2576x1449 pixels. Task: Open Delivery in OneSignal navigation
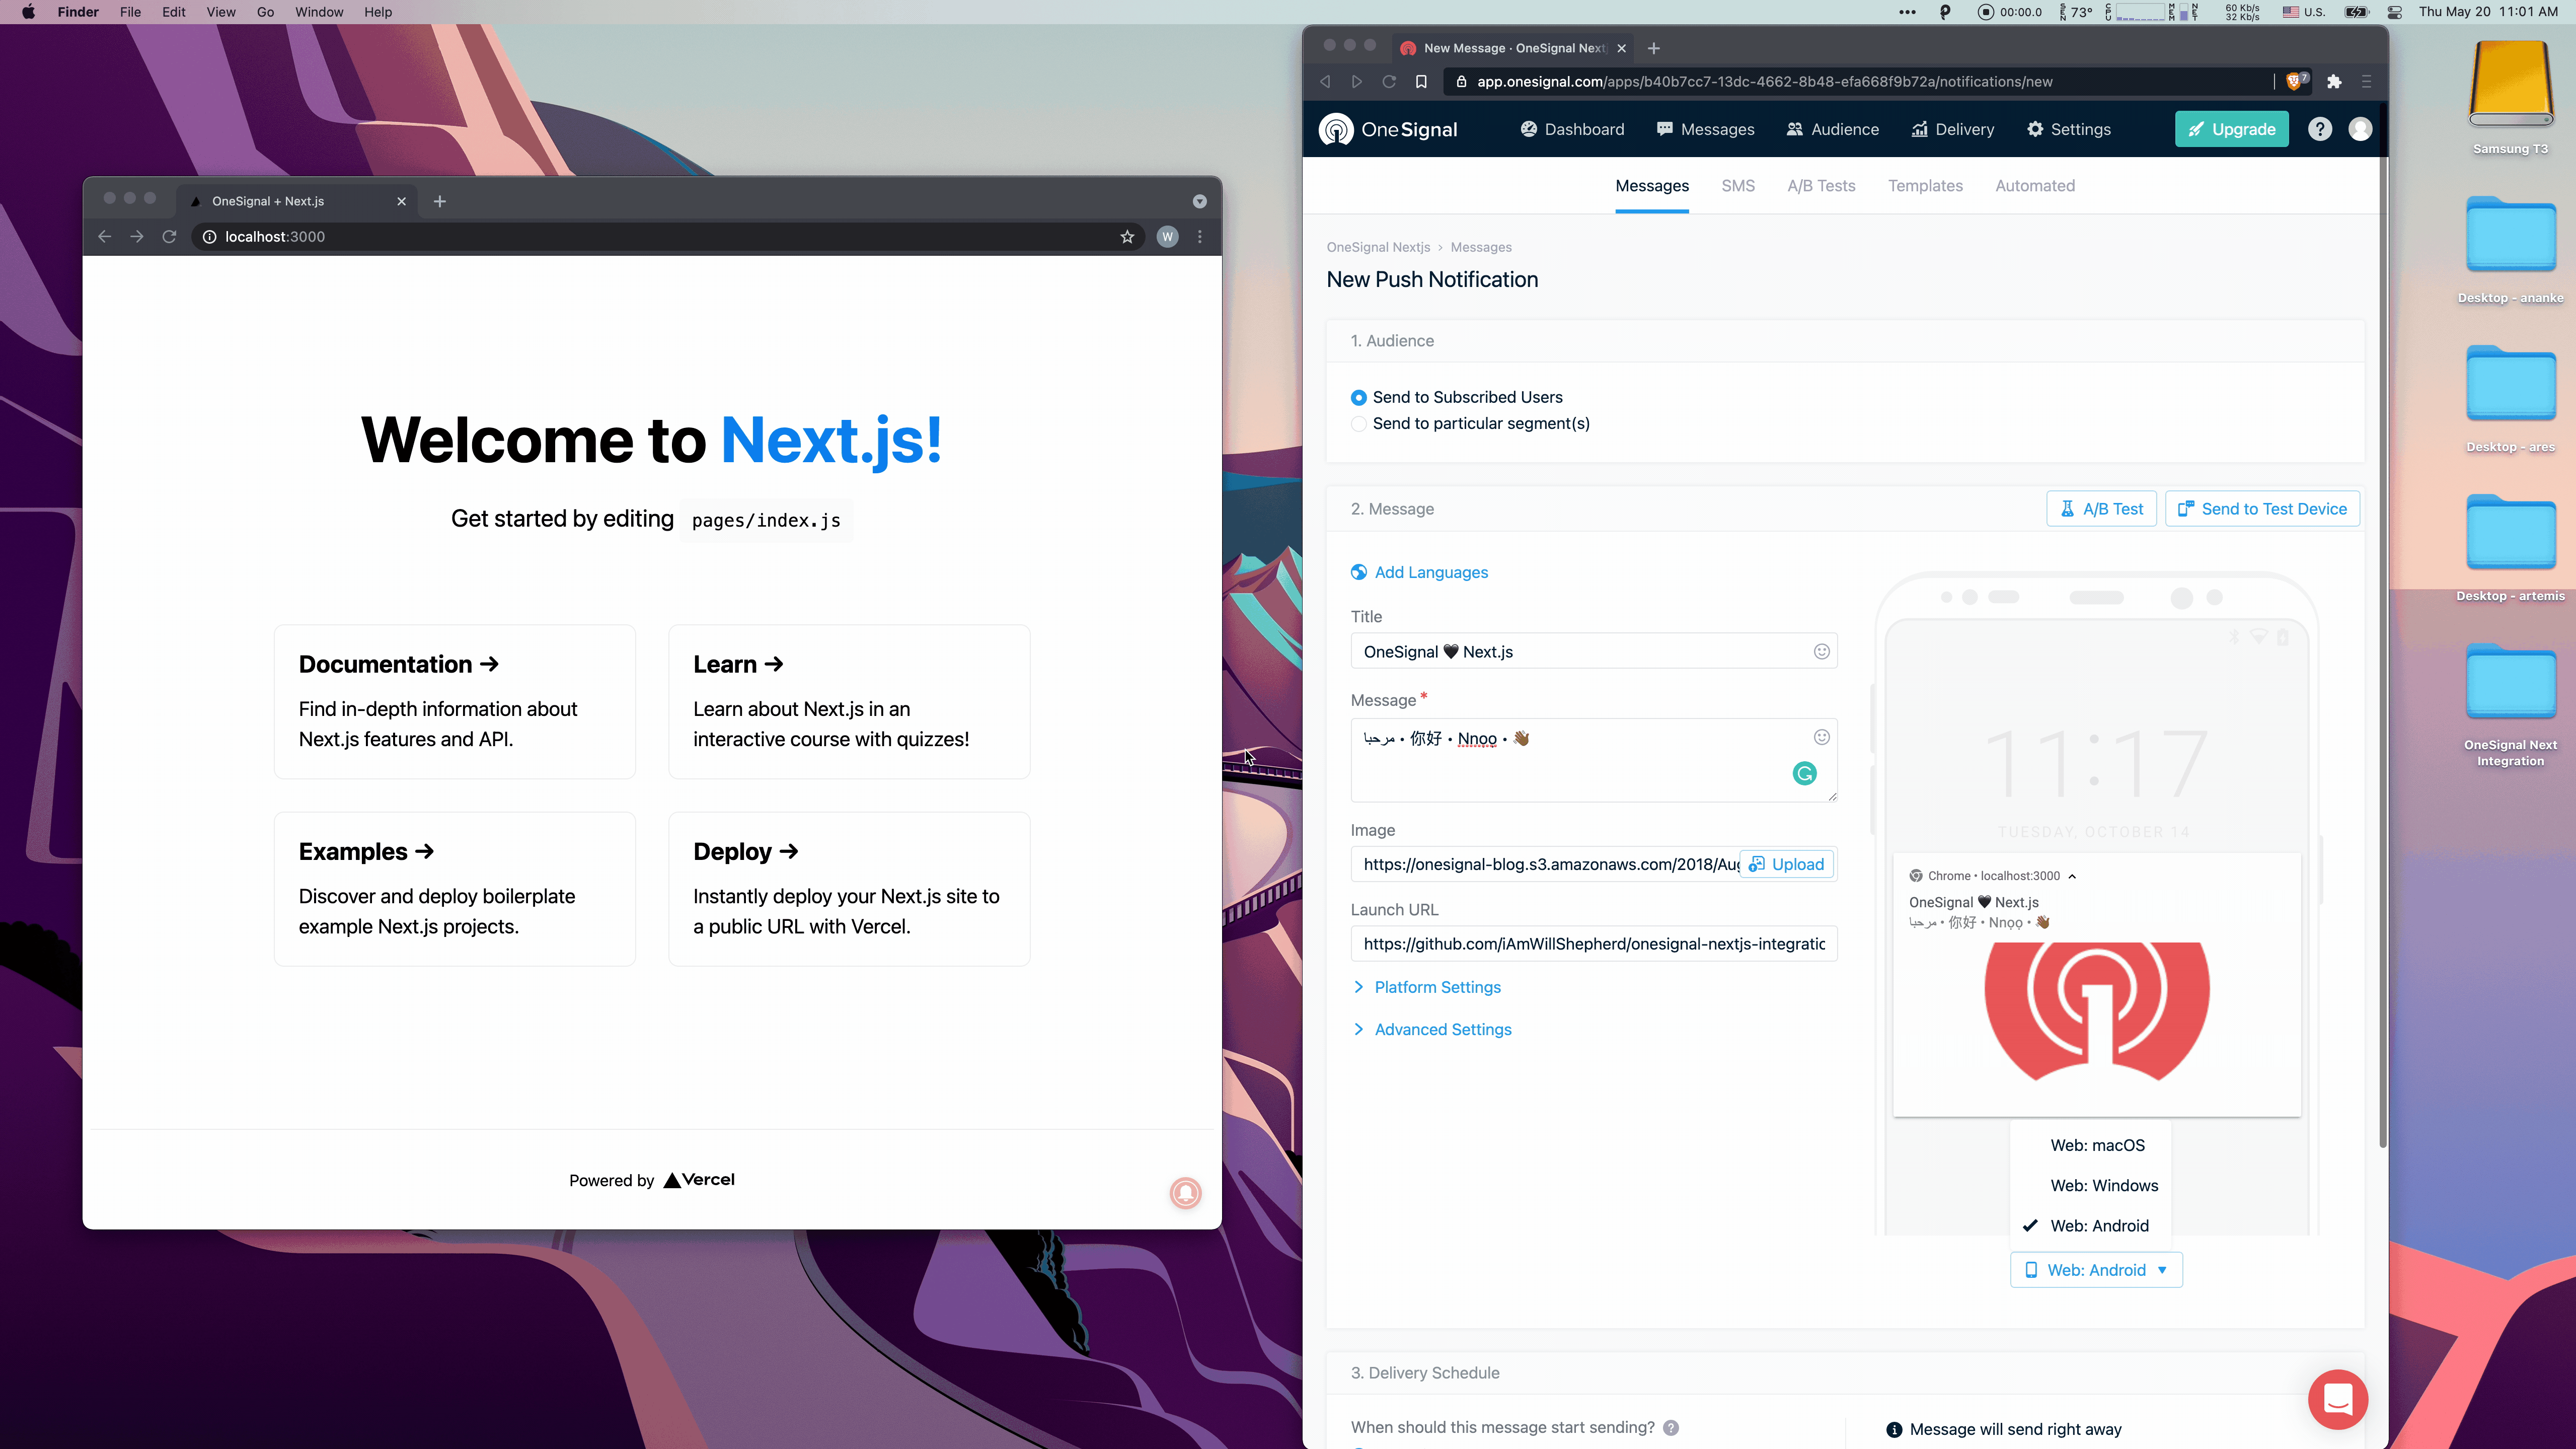(1952, 129)
